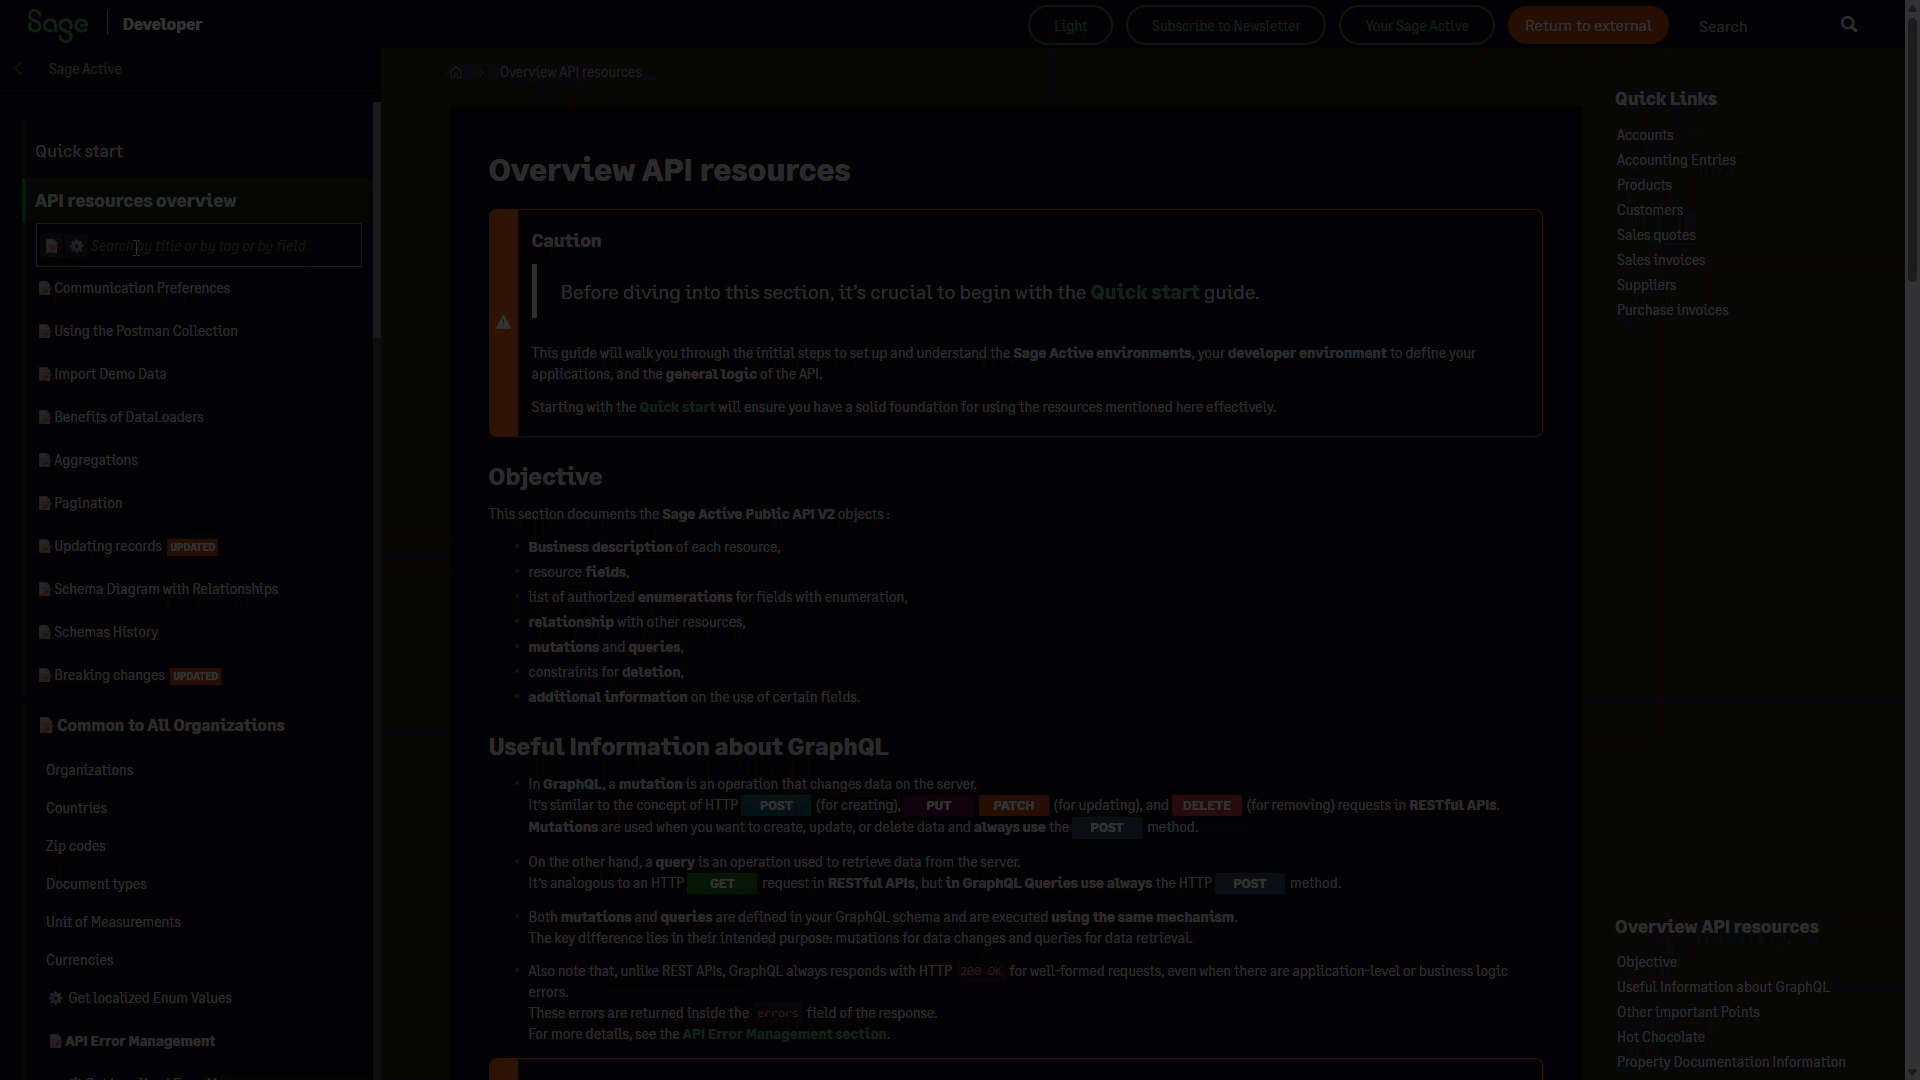Image resolution: width=1920 pixels, height=1080 pixels.
Task: Click the gear filter icon in sidebar search
Action: coord(77,246)
